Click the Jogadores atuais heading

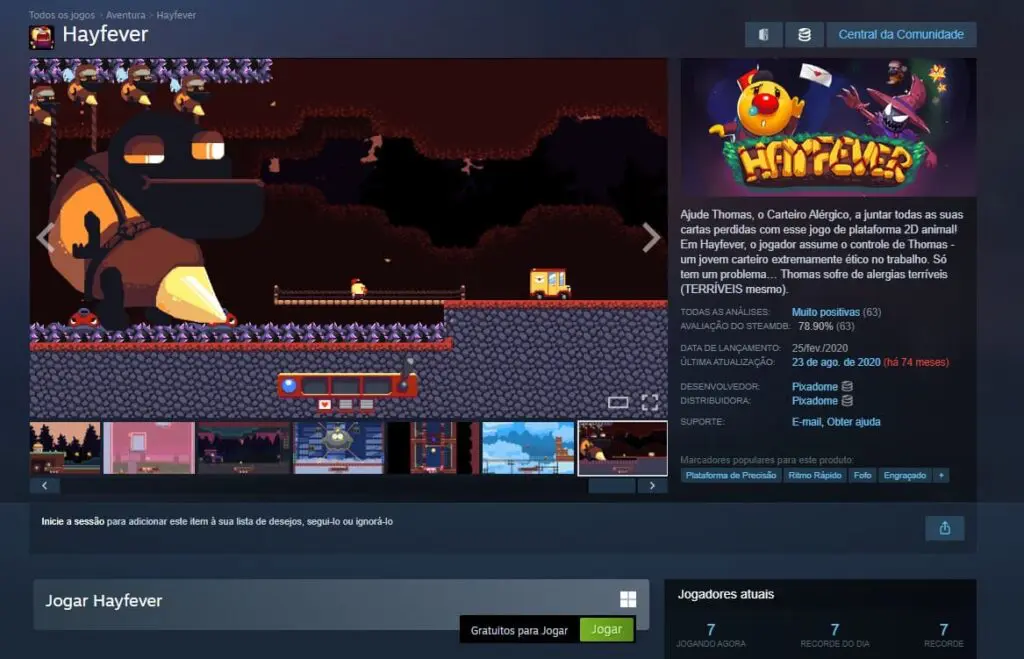tap(726, 594)
